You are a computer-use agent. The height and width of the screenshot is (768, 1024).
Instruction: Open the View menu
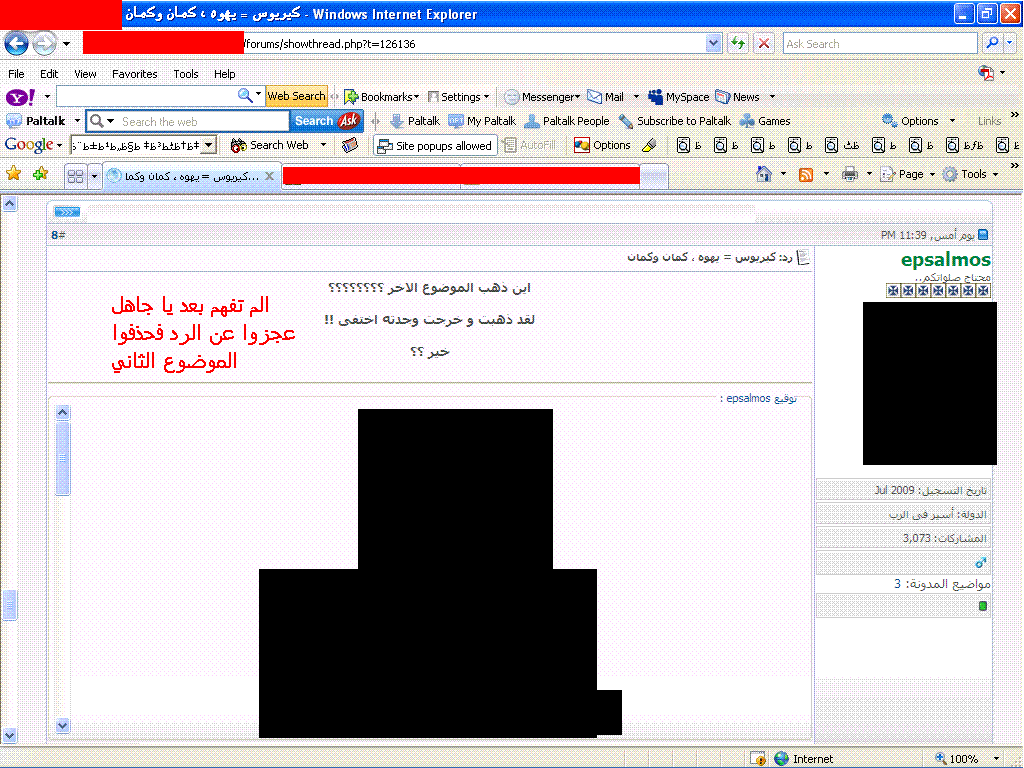tap(85, 74)
